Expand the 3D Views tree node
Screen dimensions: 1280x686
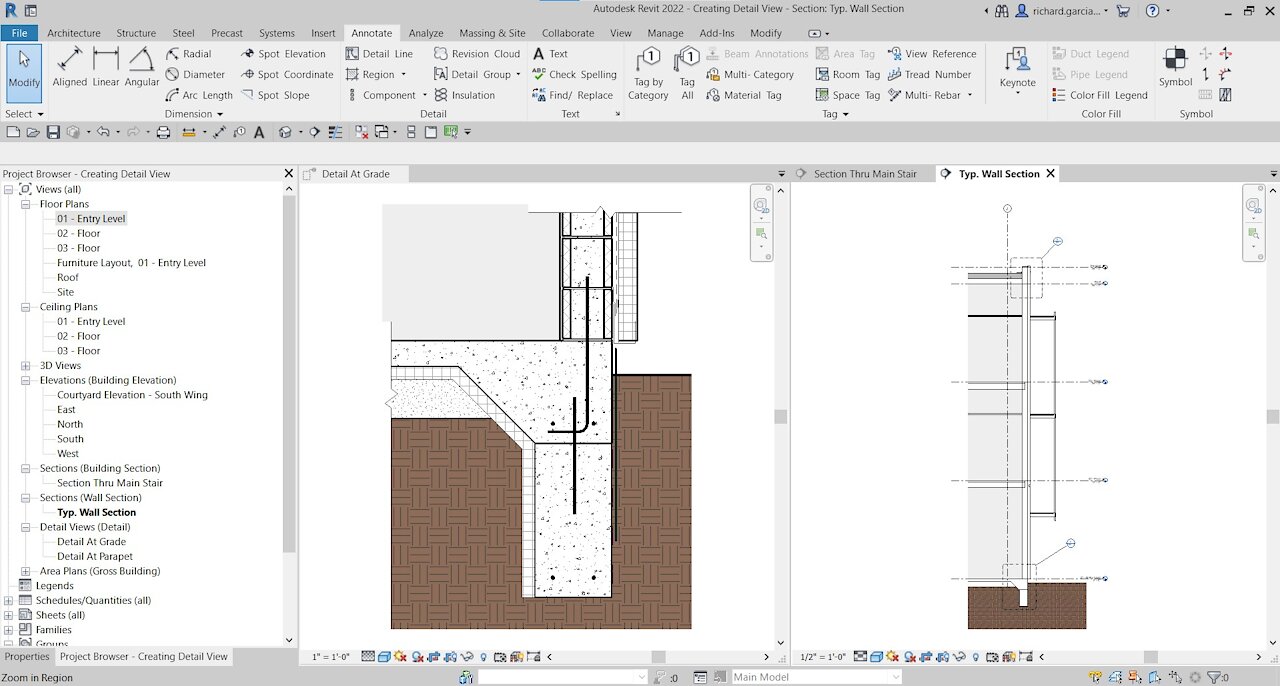tap(26, 366)
